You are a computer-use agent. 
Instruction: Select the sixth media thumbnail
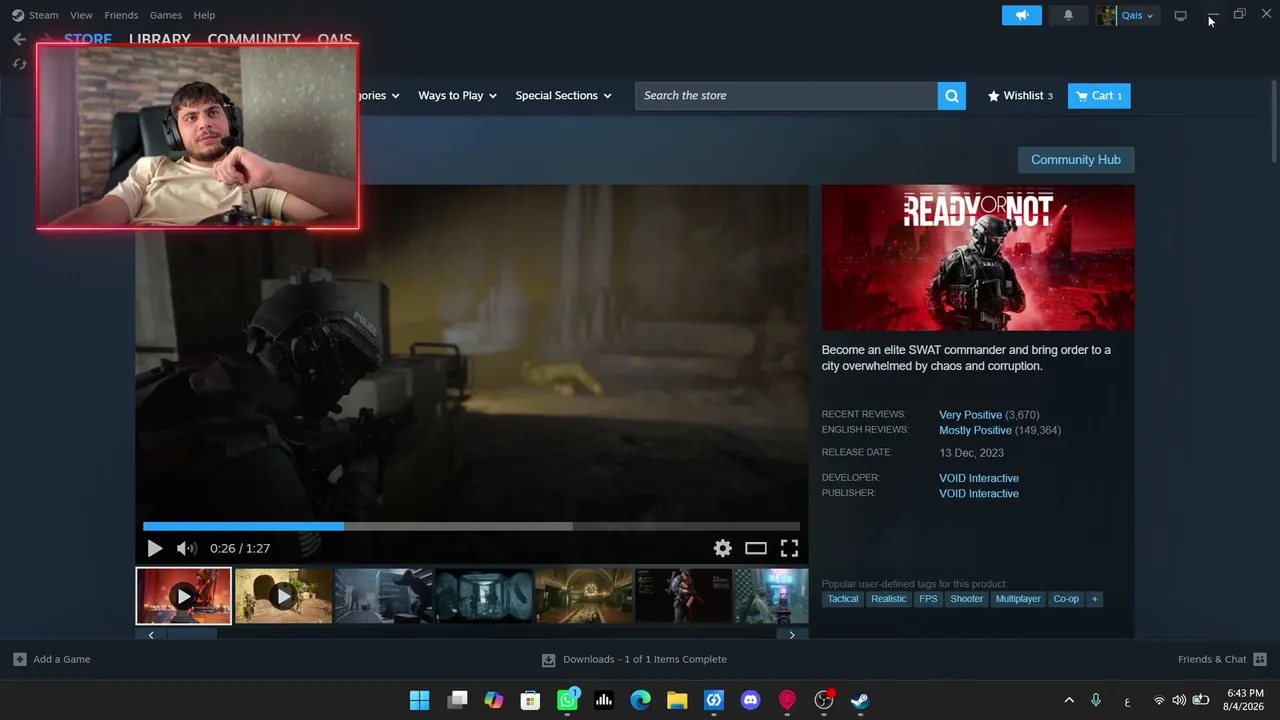coord(684,596)
